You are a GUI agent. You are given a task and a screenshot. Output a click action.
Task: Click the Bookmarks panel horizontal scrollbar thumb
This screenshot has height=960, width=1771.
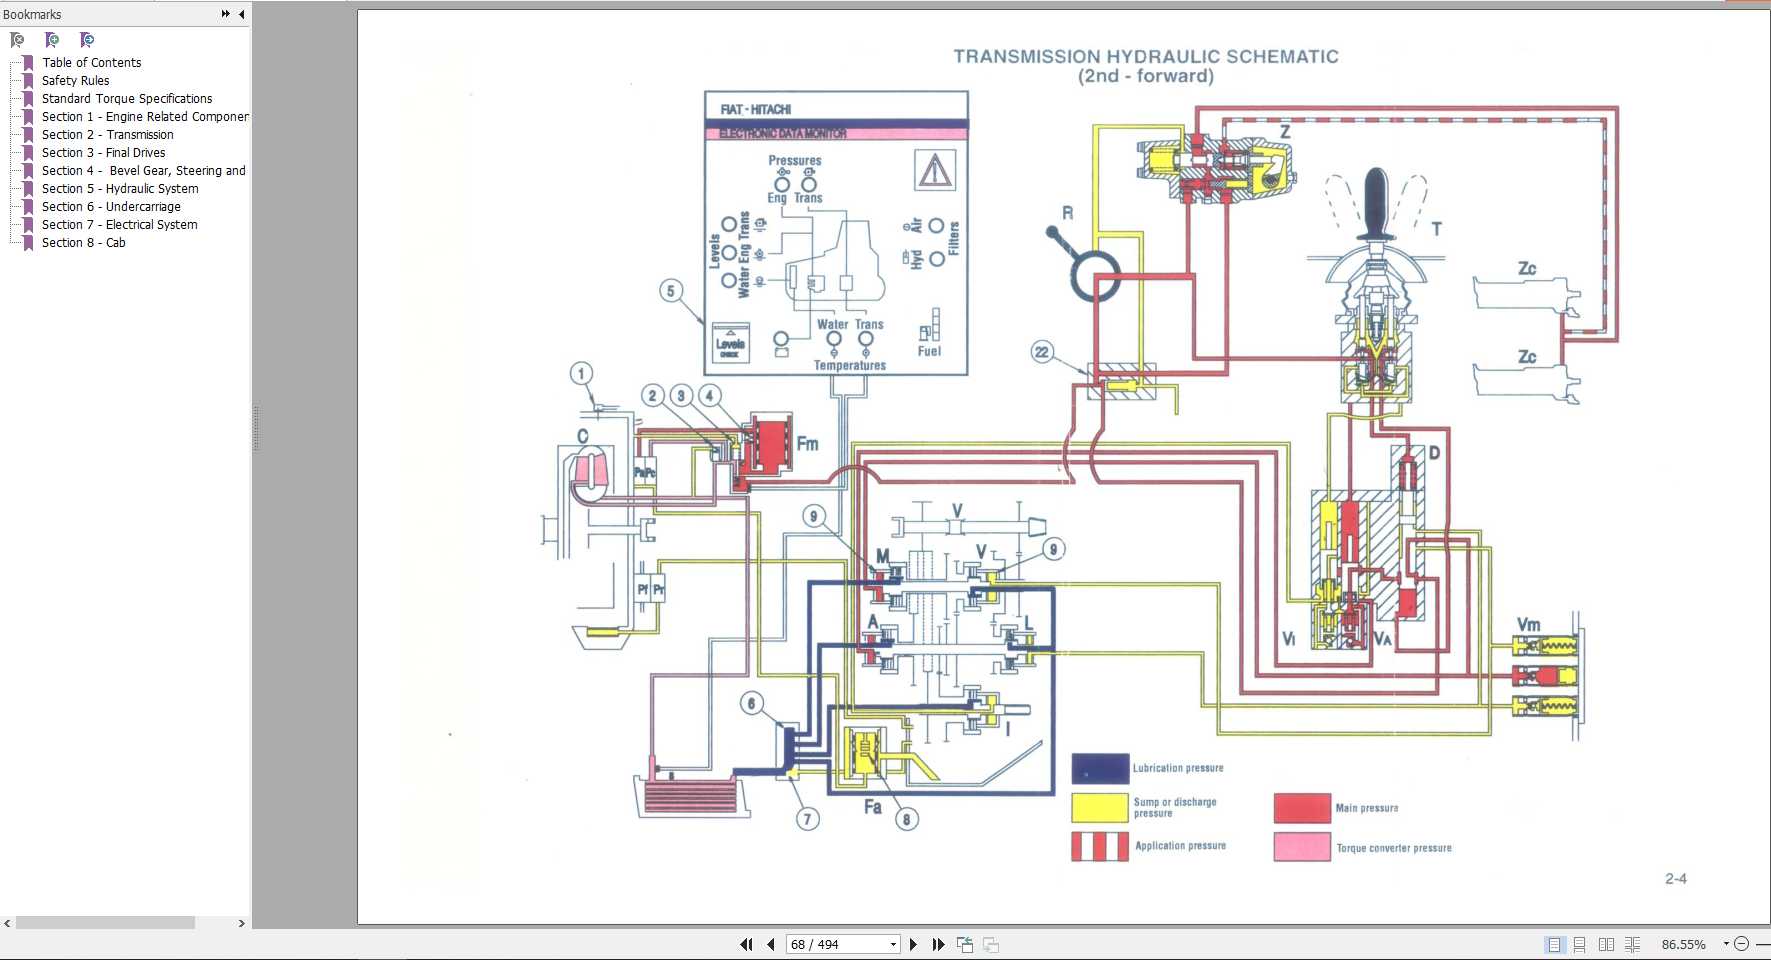(x=105, y=923)
